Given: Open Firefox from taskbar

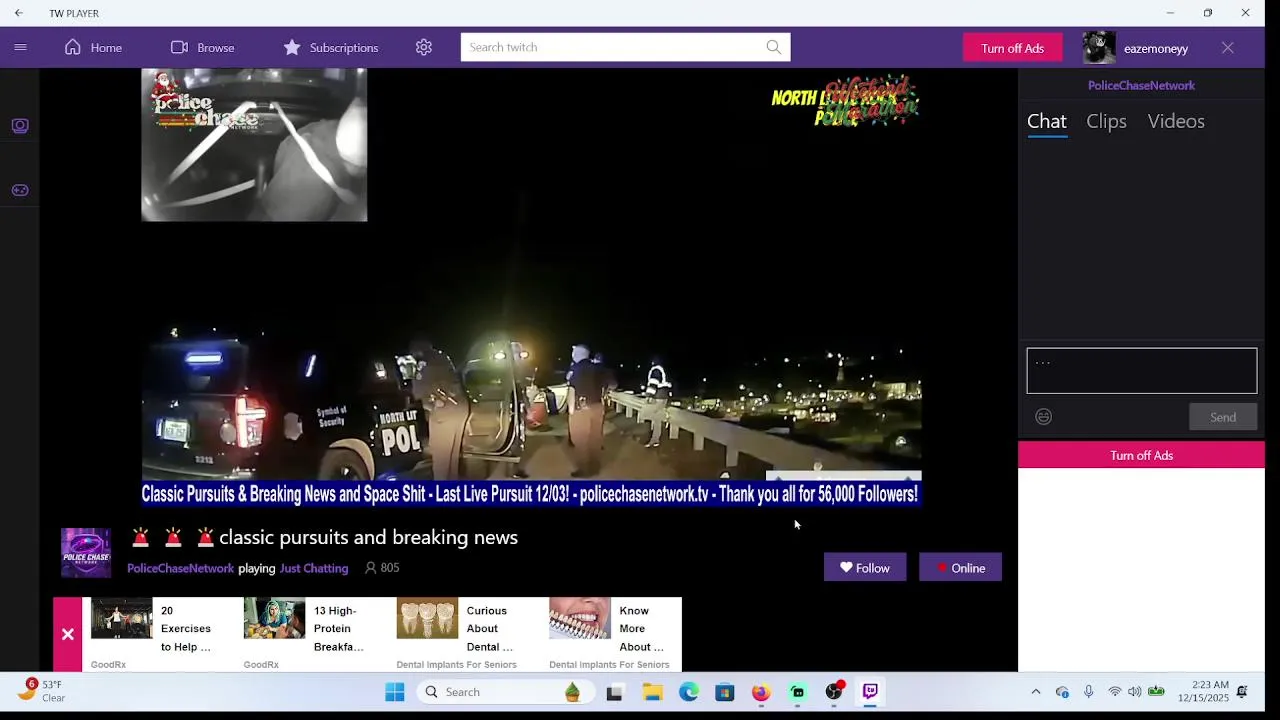Looking at the screenshot, I should (x=761, y=692).
